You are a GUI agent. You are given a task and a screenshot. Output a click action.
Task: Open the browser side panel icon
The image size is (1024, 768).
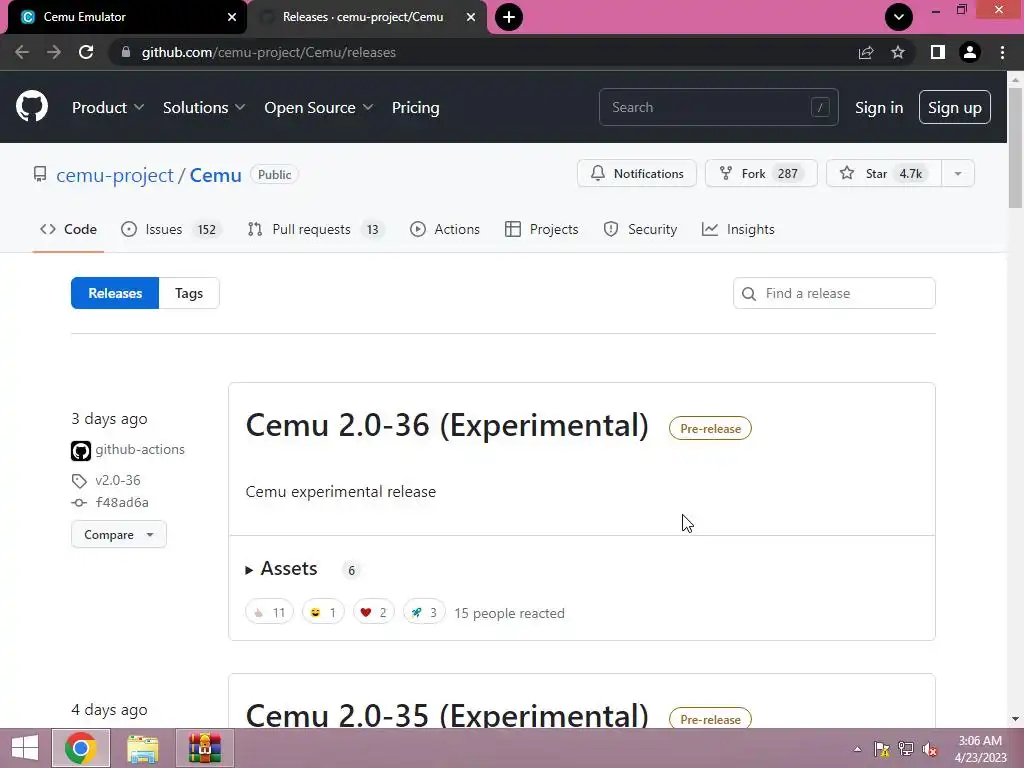pos(938,52)
